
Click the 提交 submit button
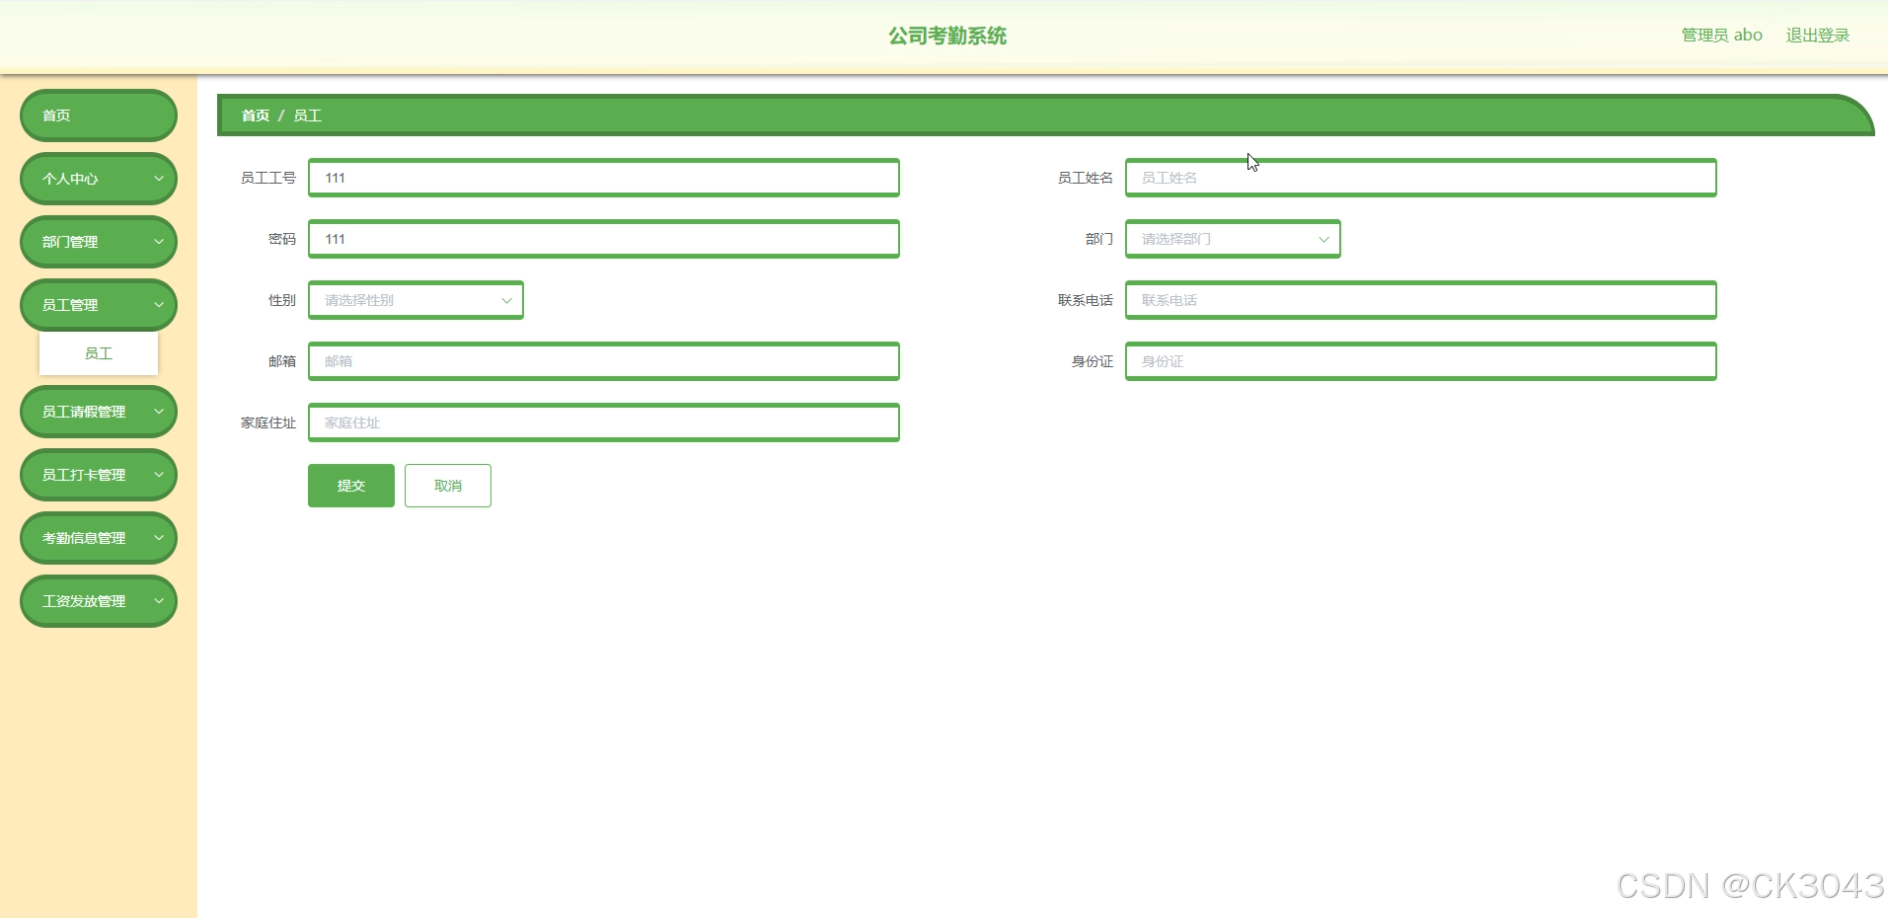pyautogui.click(x=351, y=485)
